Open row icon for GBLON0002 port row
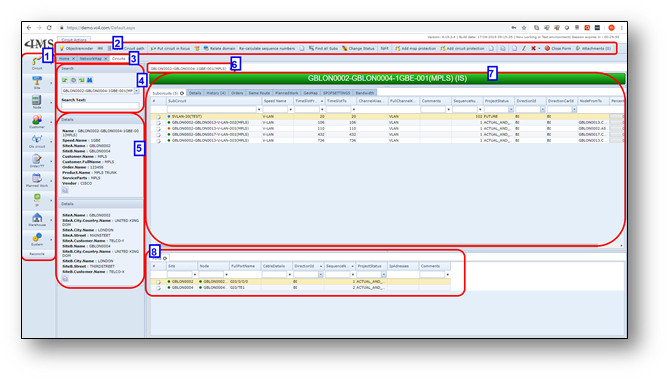670x381 pixels. coord(159,281)
